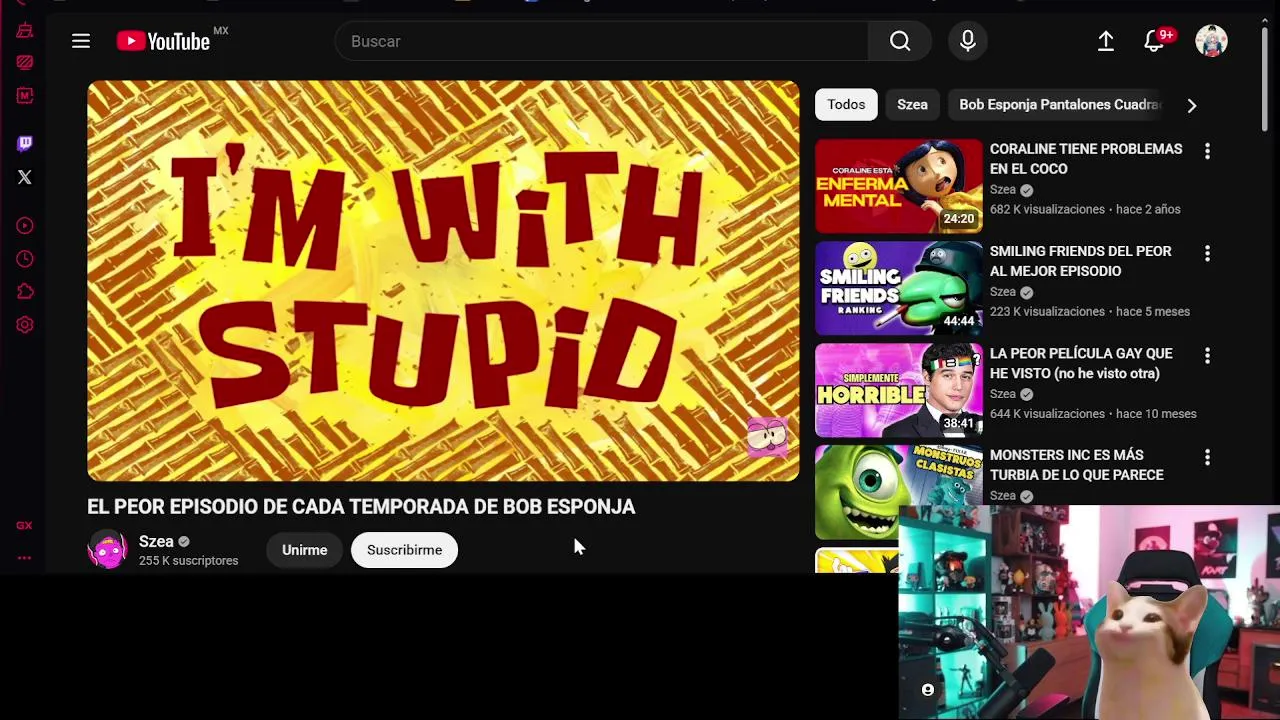
Task: Select the Szea filter chip
Action: click(912, 104)
